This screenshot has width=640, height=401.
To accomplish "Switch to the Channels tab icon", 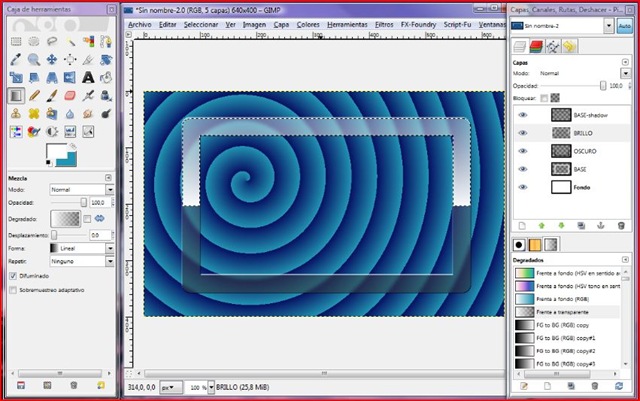I will 536,47.
